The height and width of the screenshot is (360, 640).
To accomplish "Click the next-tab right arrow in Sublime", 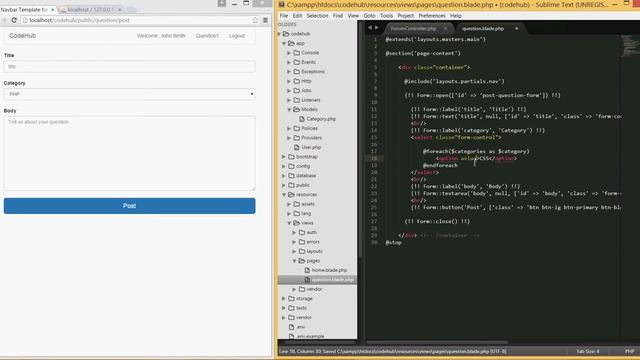I will 376,28.
